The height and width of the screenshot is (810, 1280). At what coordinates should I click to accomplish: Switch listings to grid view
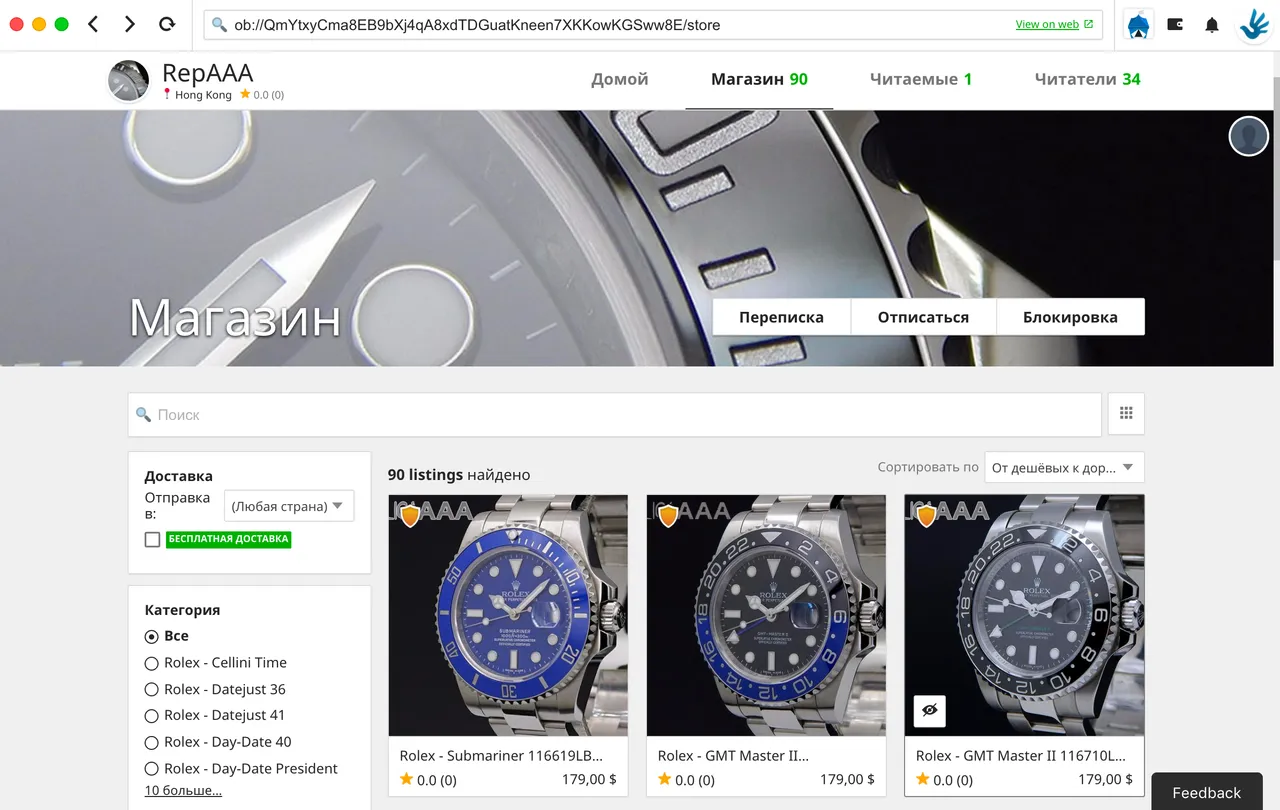(1126, 413)
